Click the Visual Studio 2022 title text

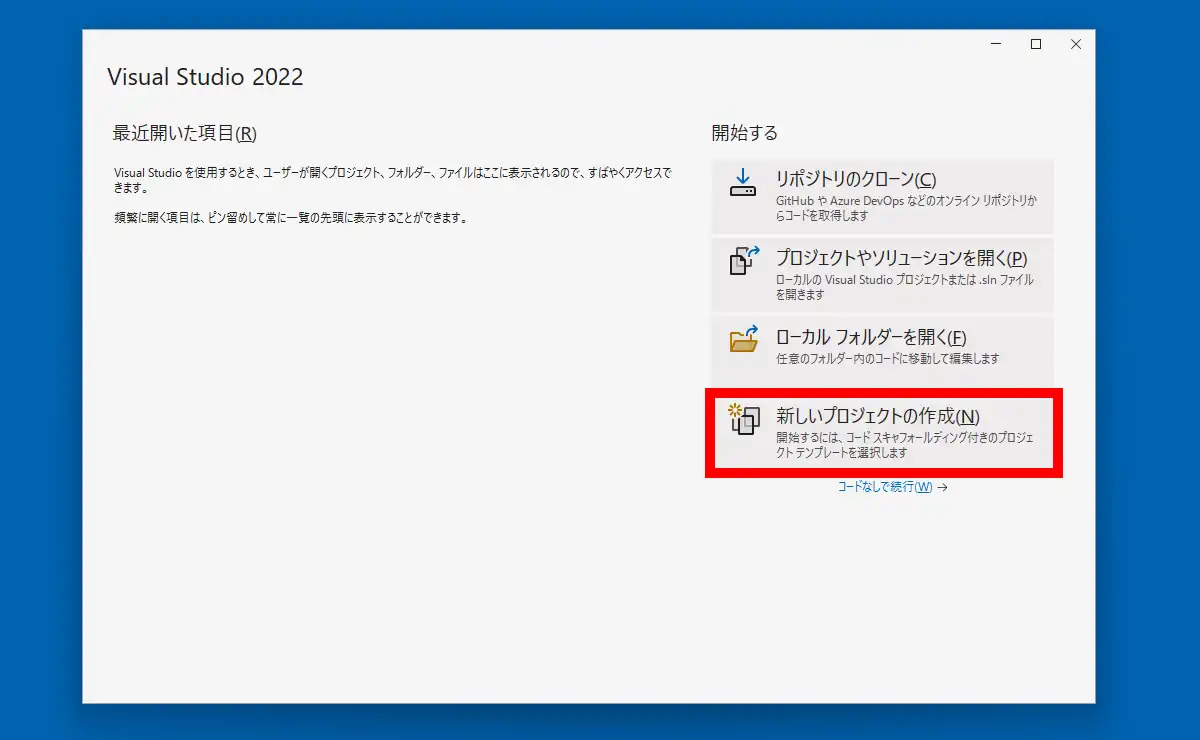point(205,77)
